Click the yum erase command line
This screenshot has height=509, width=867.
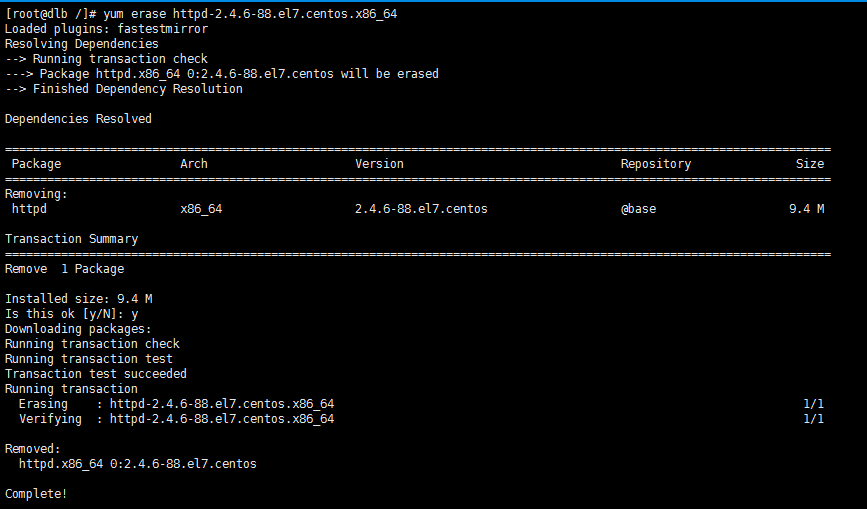(x=201, y=14)
